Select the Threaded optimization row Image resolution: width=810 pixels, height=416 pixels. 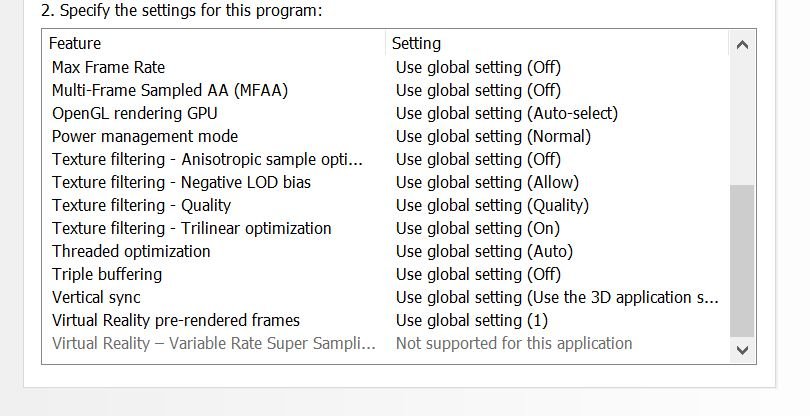(x=131, y=251)
